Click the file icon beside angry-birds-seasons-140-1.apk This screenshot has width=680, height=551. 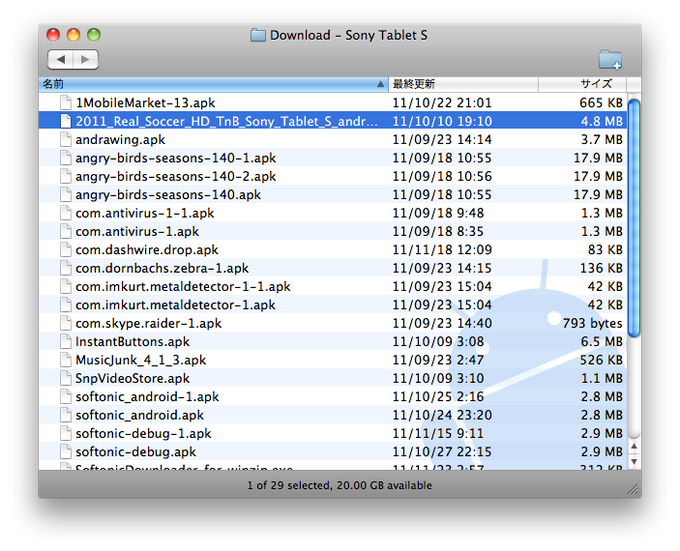pos(66,158)
